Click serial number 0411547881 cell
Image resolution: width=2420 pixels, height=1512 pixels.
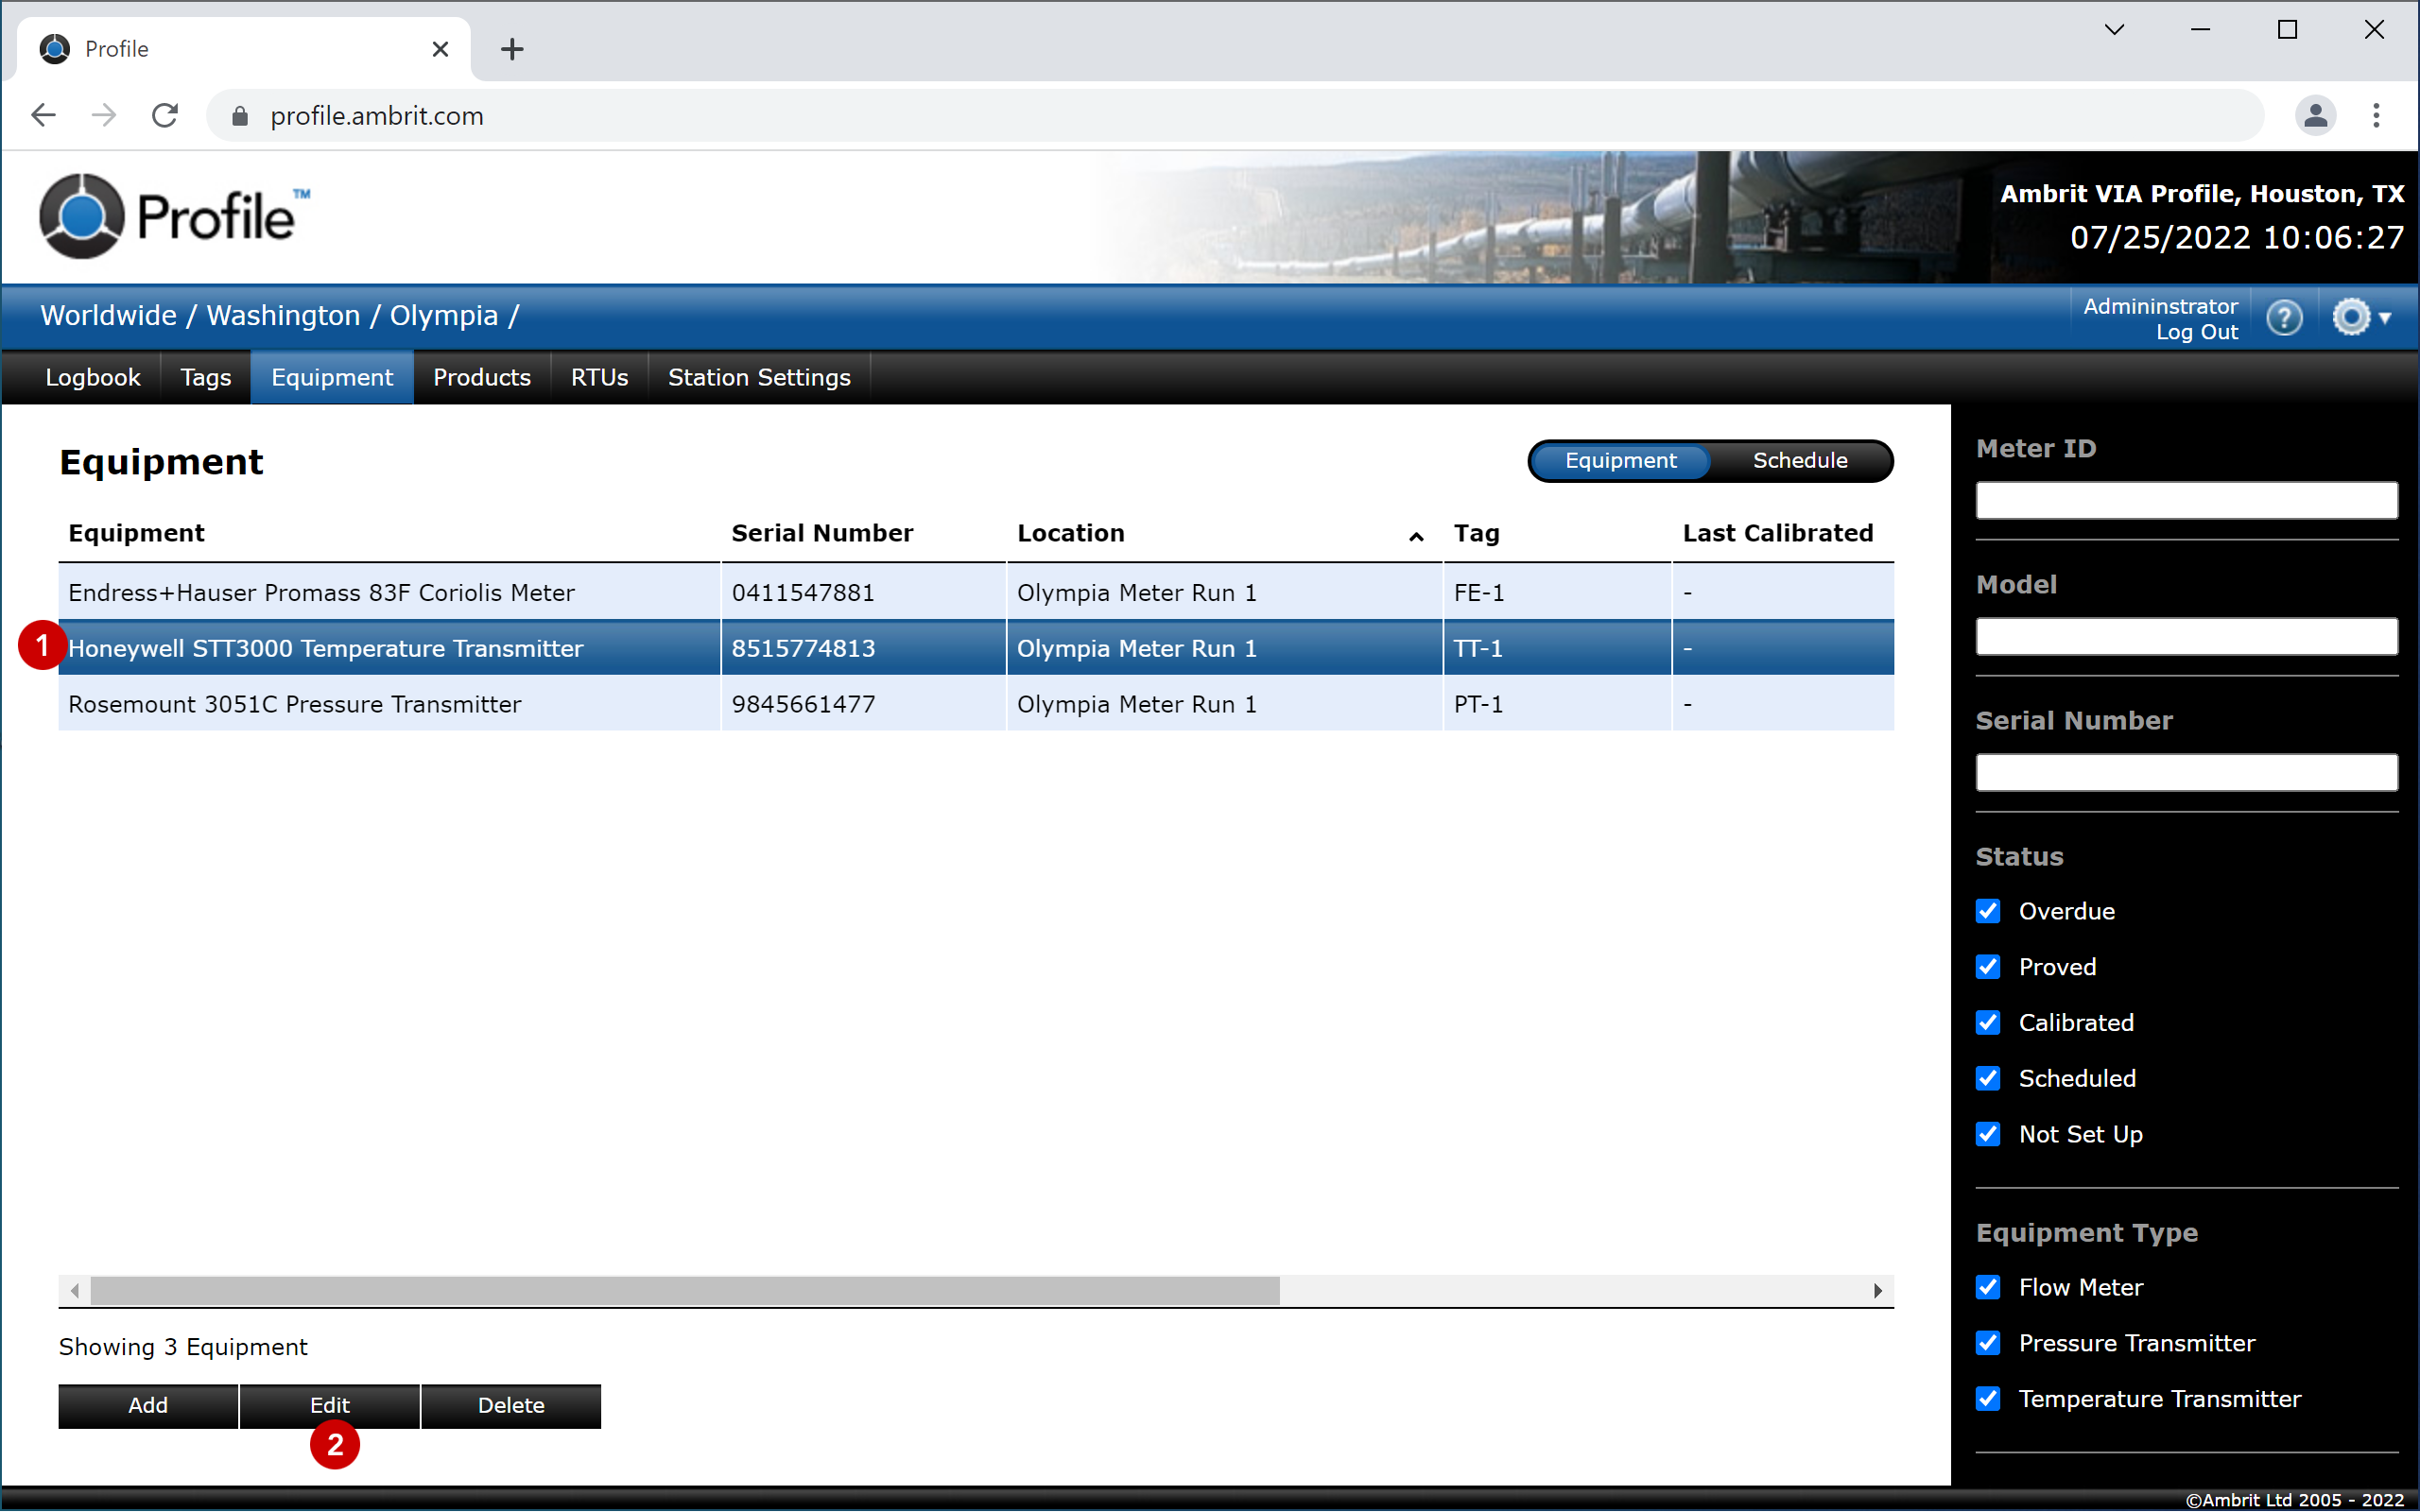click(864, 593)
